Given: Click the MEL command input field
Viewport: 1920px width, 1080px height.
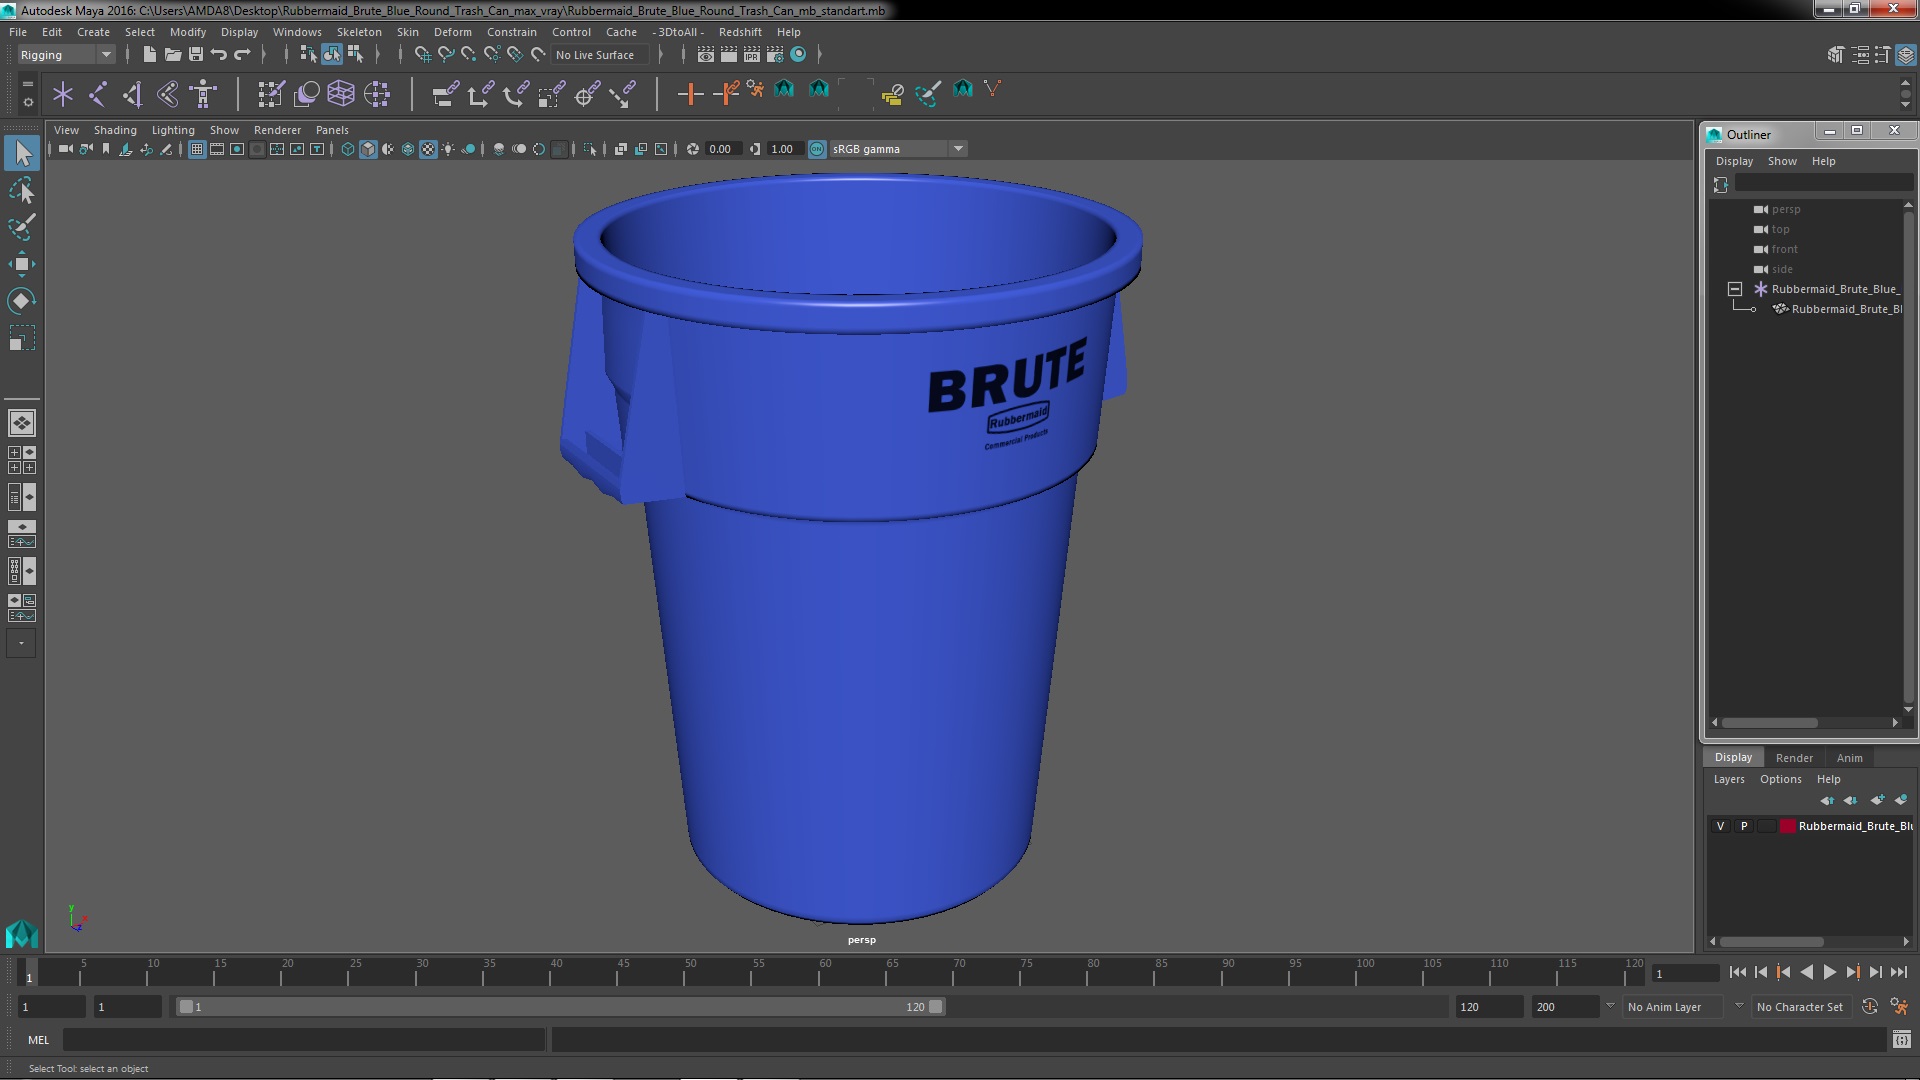Looking at the screenshot, I should tap(304, 1040).
